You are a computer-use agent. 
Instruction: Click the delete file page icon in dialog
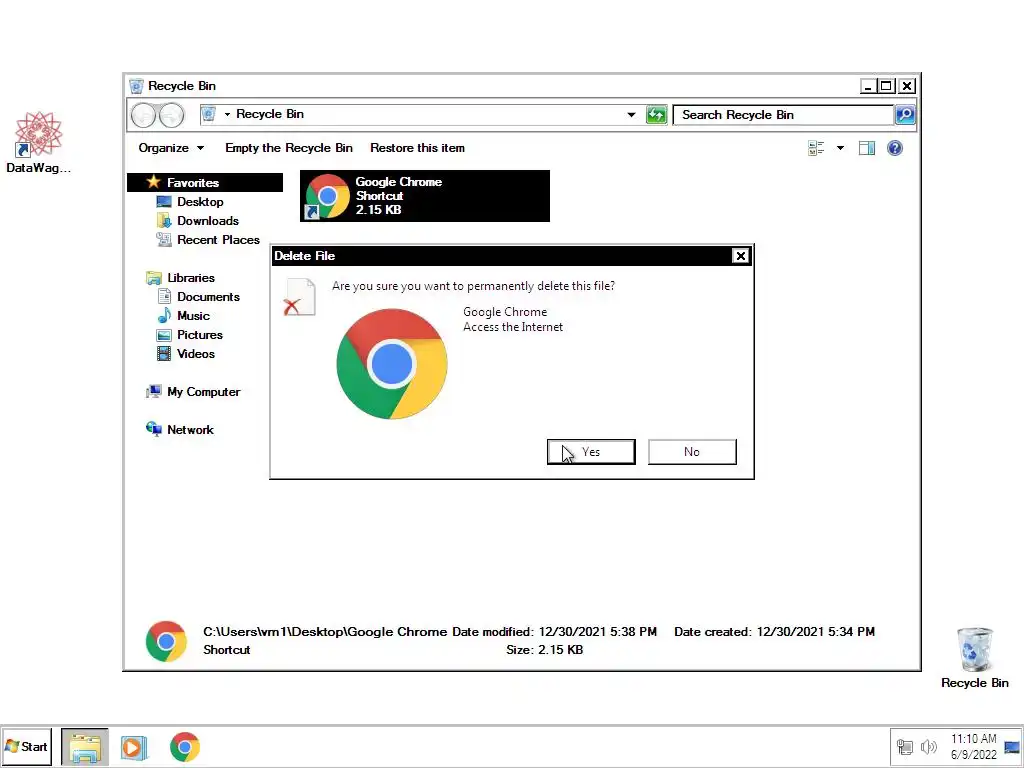(x=299, y=297)
